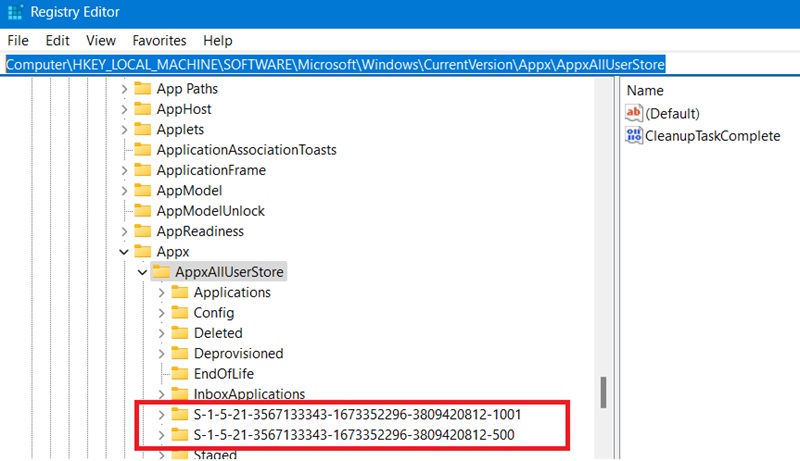Click the Applets folder icon
The height and width of the screenshot is (461, 800).
142,129
